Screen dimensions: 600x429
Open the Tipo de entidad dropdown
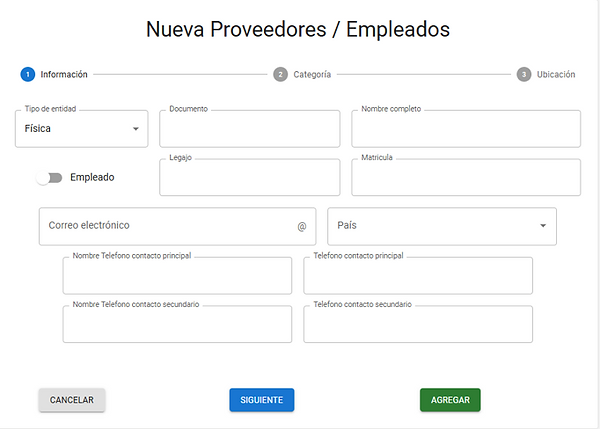[x=82, y=129]
